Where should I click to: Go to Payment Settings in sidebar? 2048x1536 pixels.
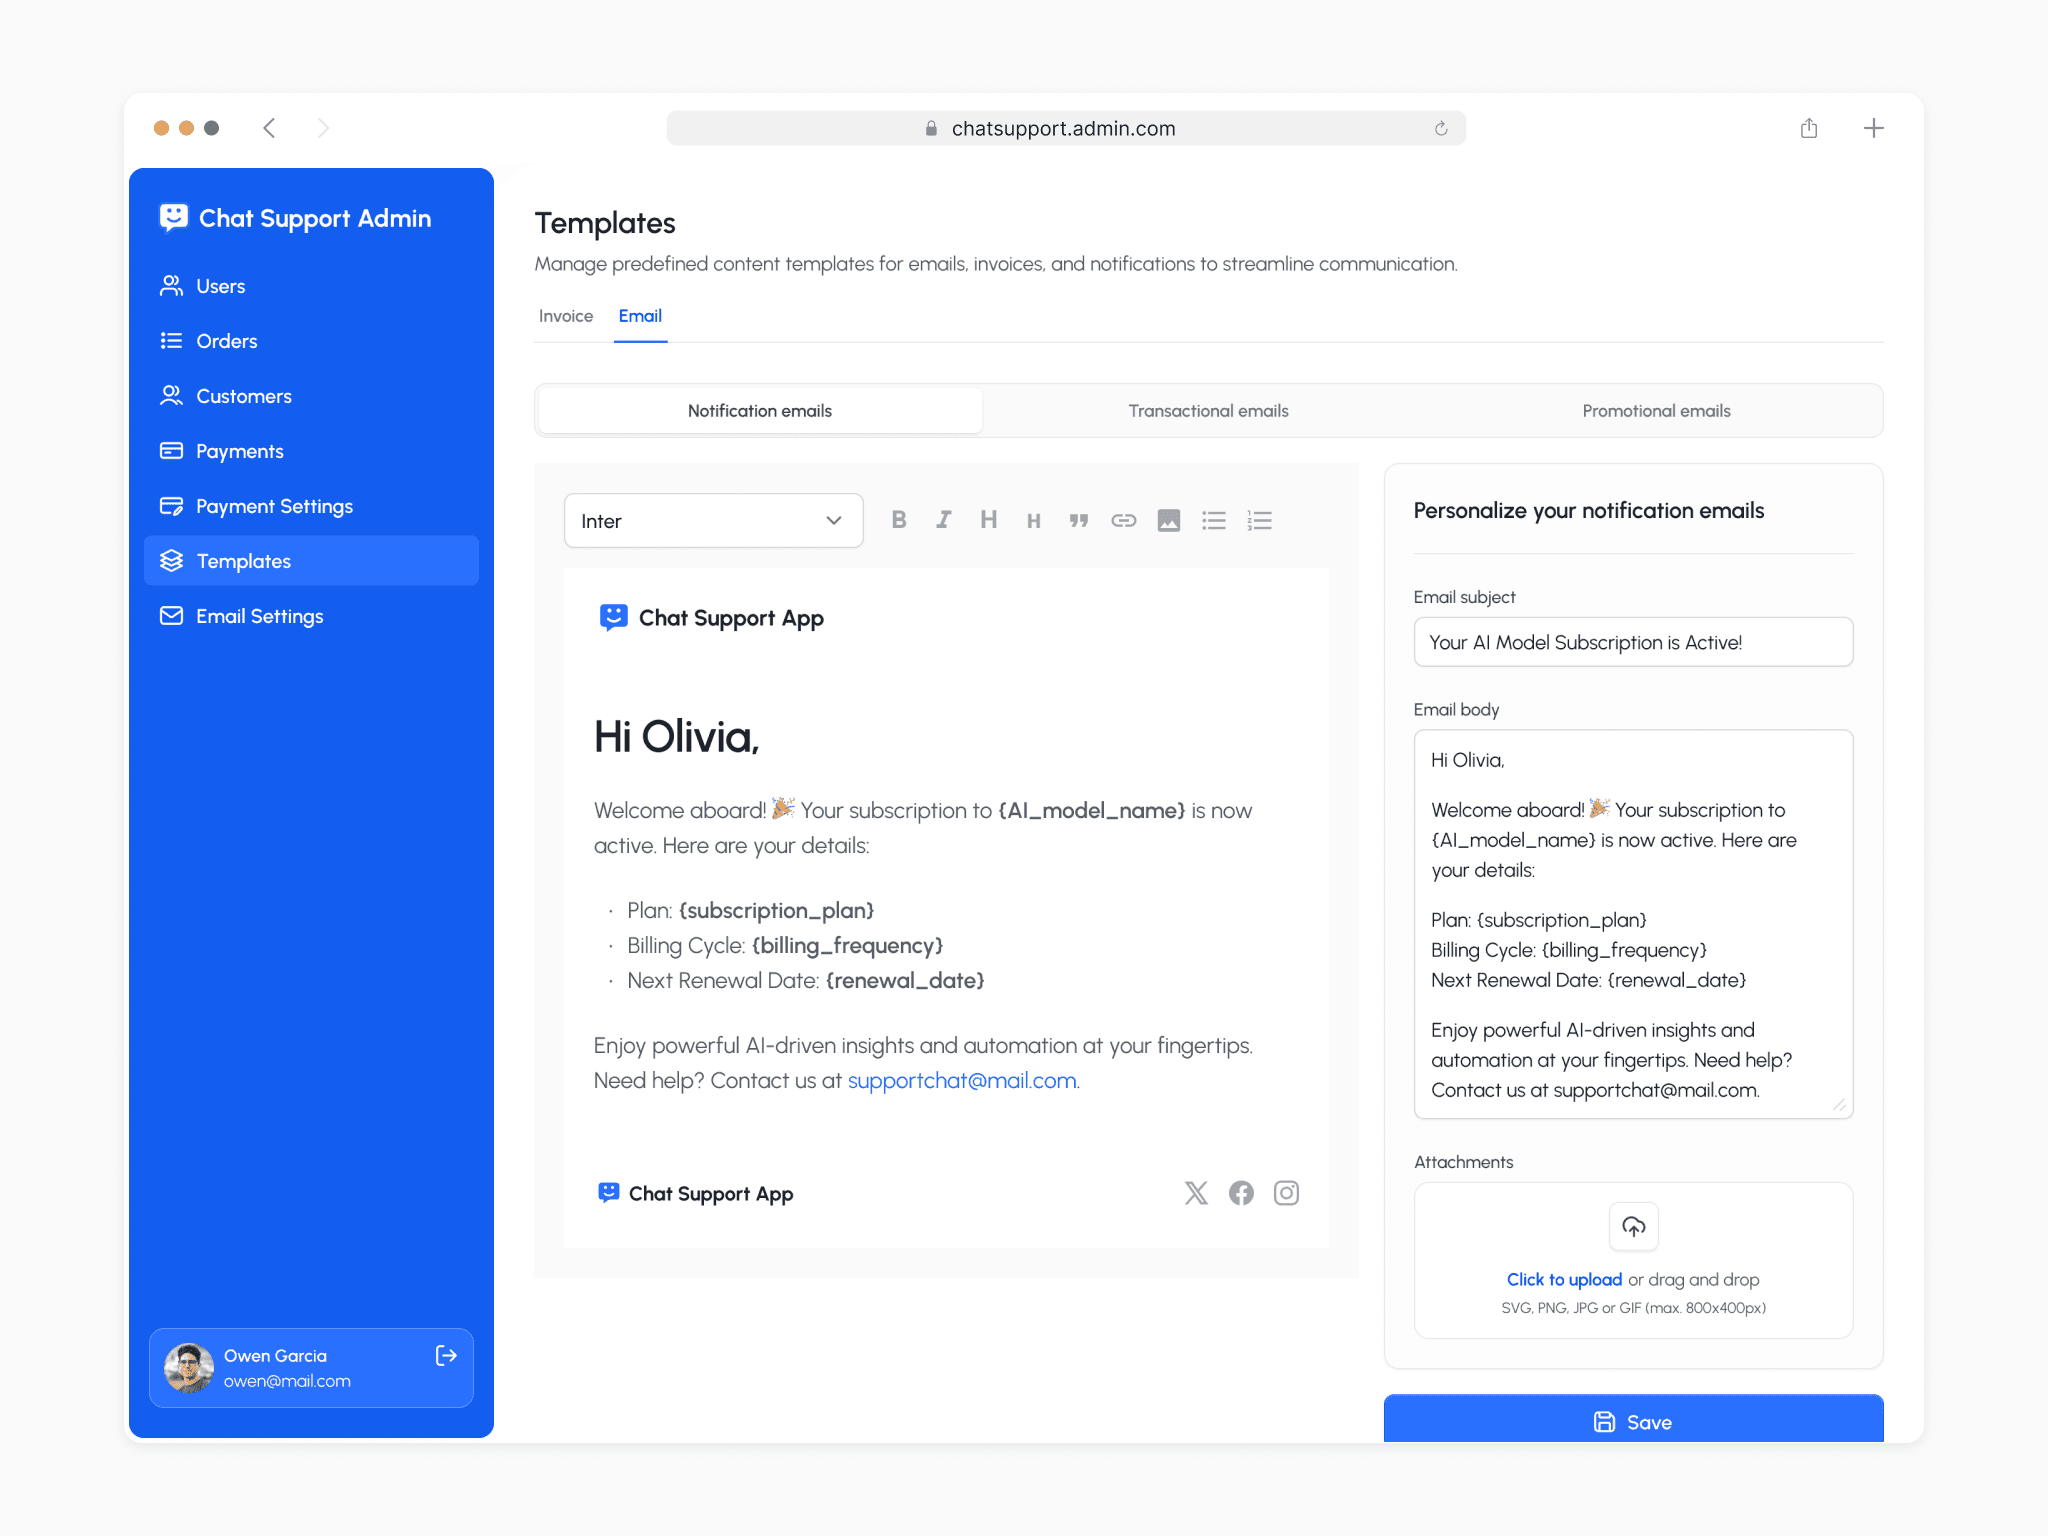click(x=274, y=506)
